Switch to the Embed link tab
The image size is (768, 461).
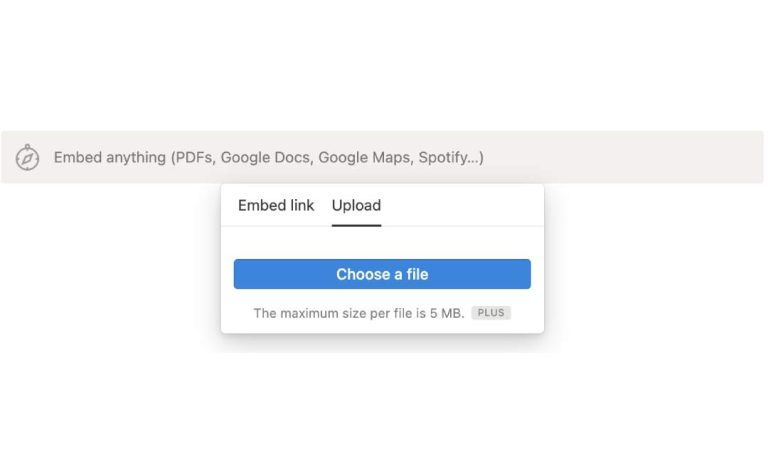pos(276,205)
